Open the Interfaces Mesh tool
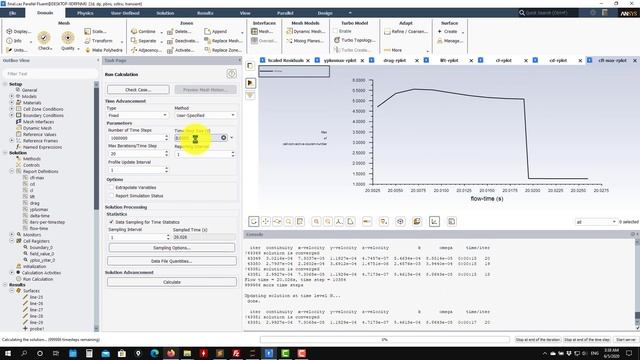This screenshot has height=360, width=640. (x=262, y=31)
